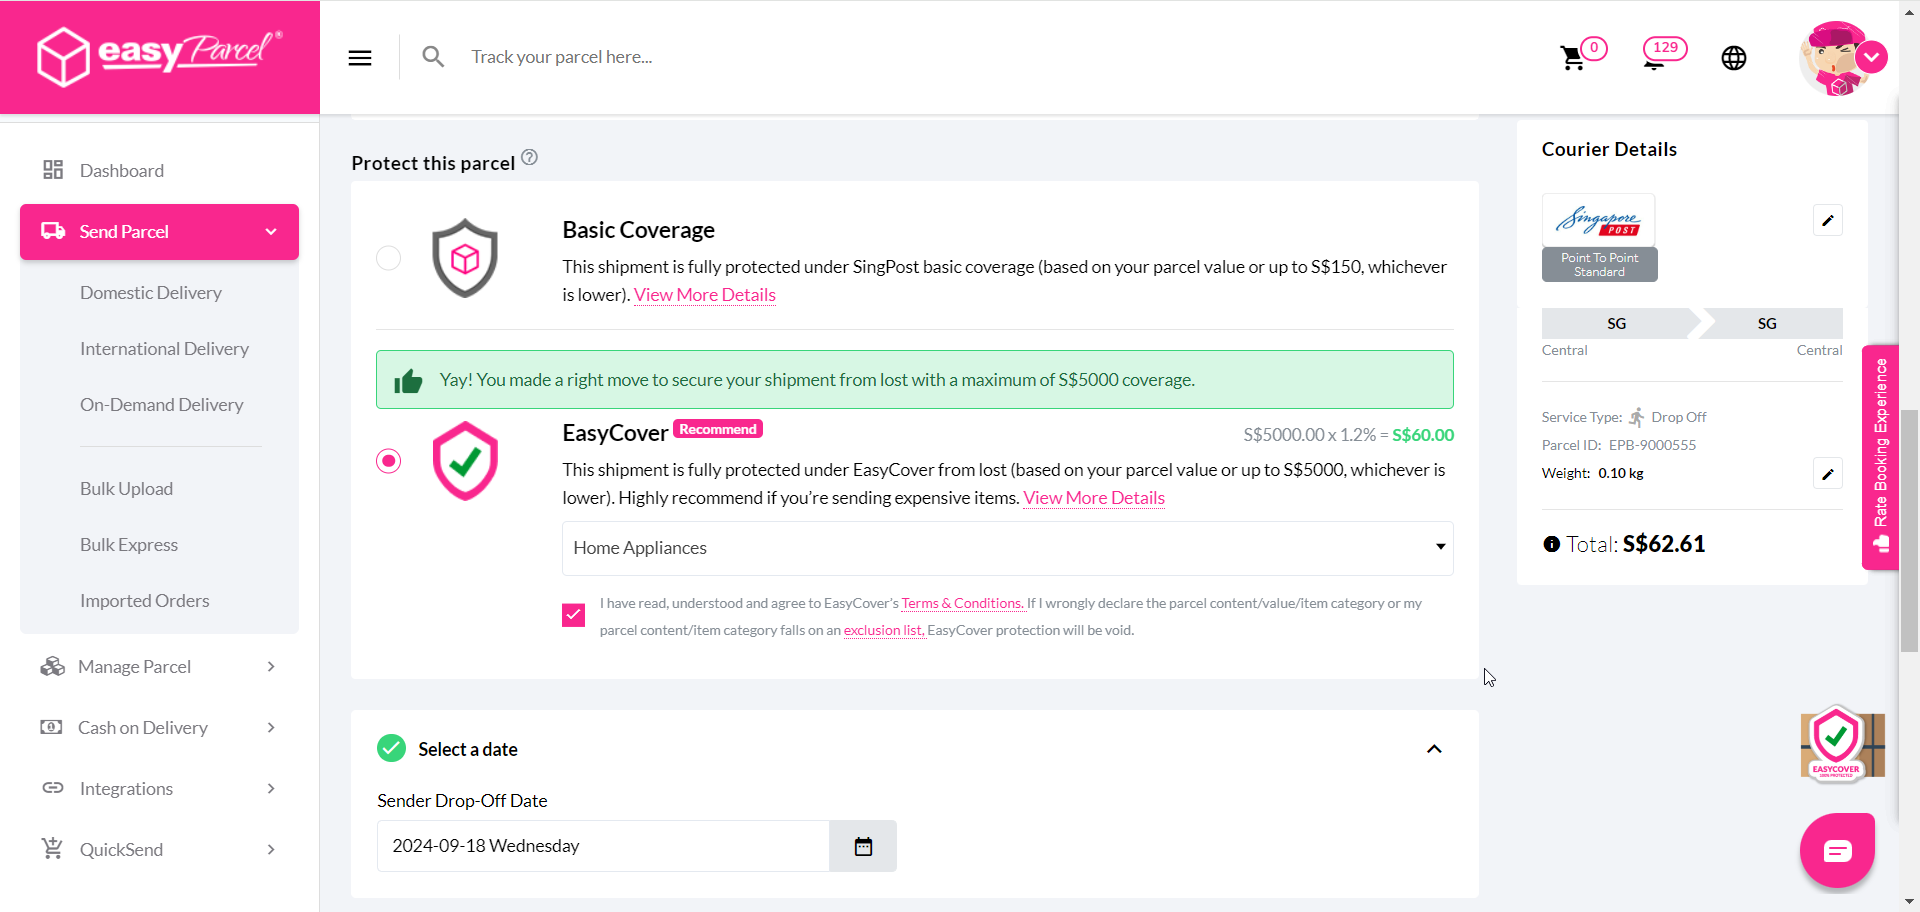The height and width of the screenshot is (912, 1920).
Task: Click the Recommend badge
Action: (718, 429)
